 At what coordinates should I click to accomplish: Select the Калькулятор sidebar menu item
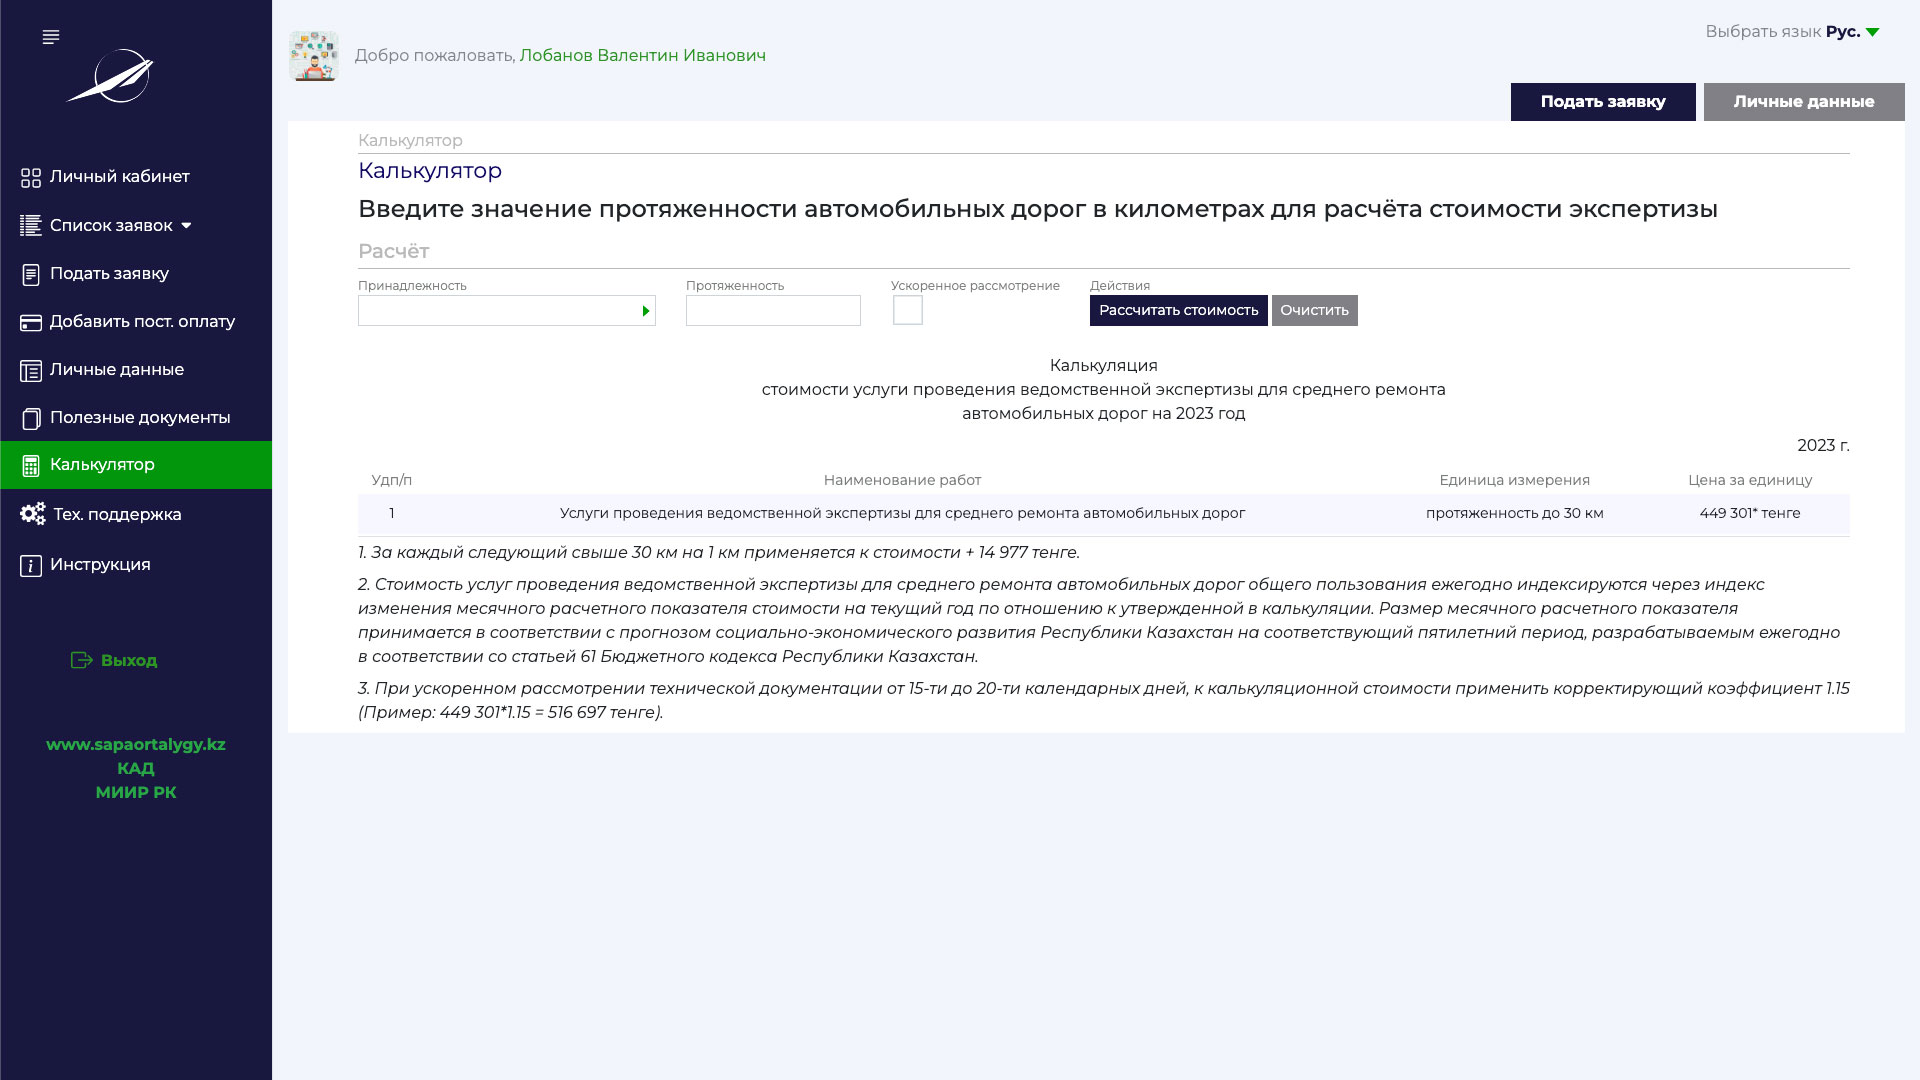click(102, 465)
